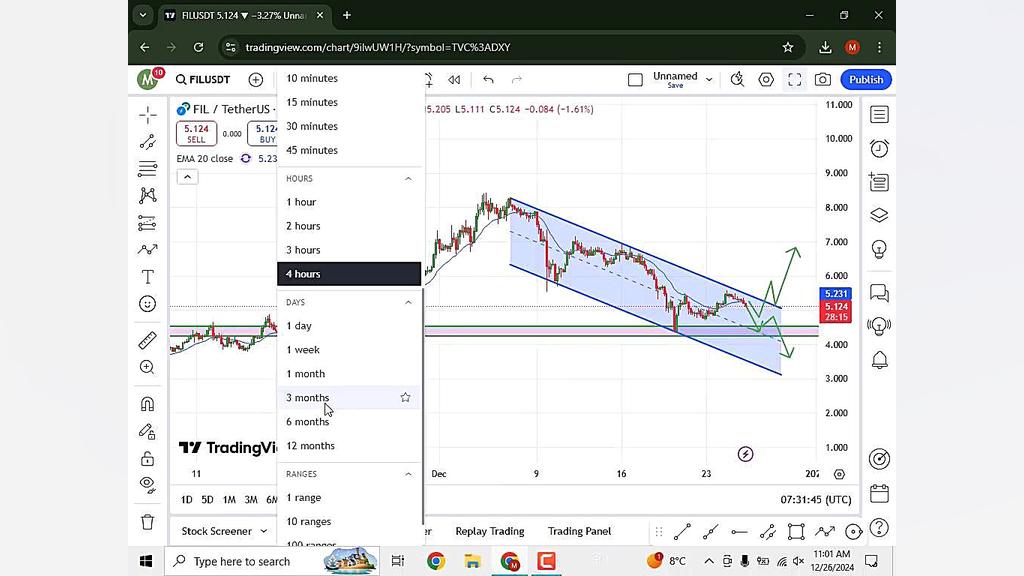Select the Text annotation tool
Screen dimensions: 1024x576
point(148,277)
